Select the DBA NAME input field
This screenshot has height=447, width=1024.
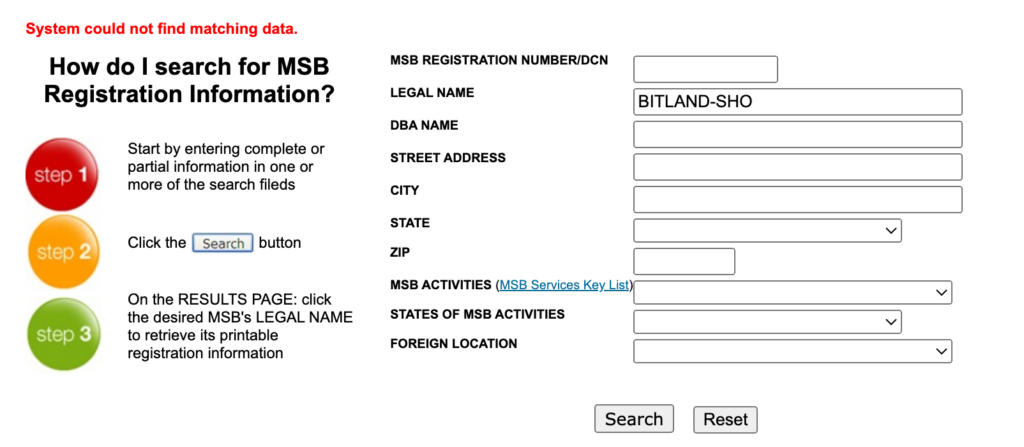(797, 135)
